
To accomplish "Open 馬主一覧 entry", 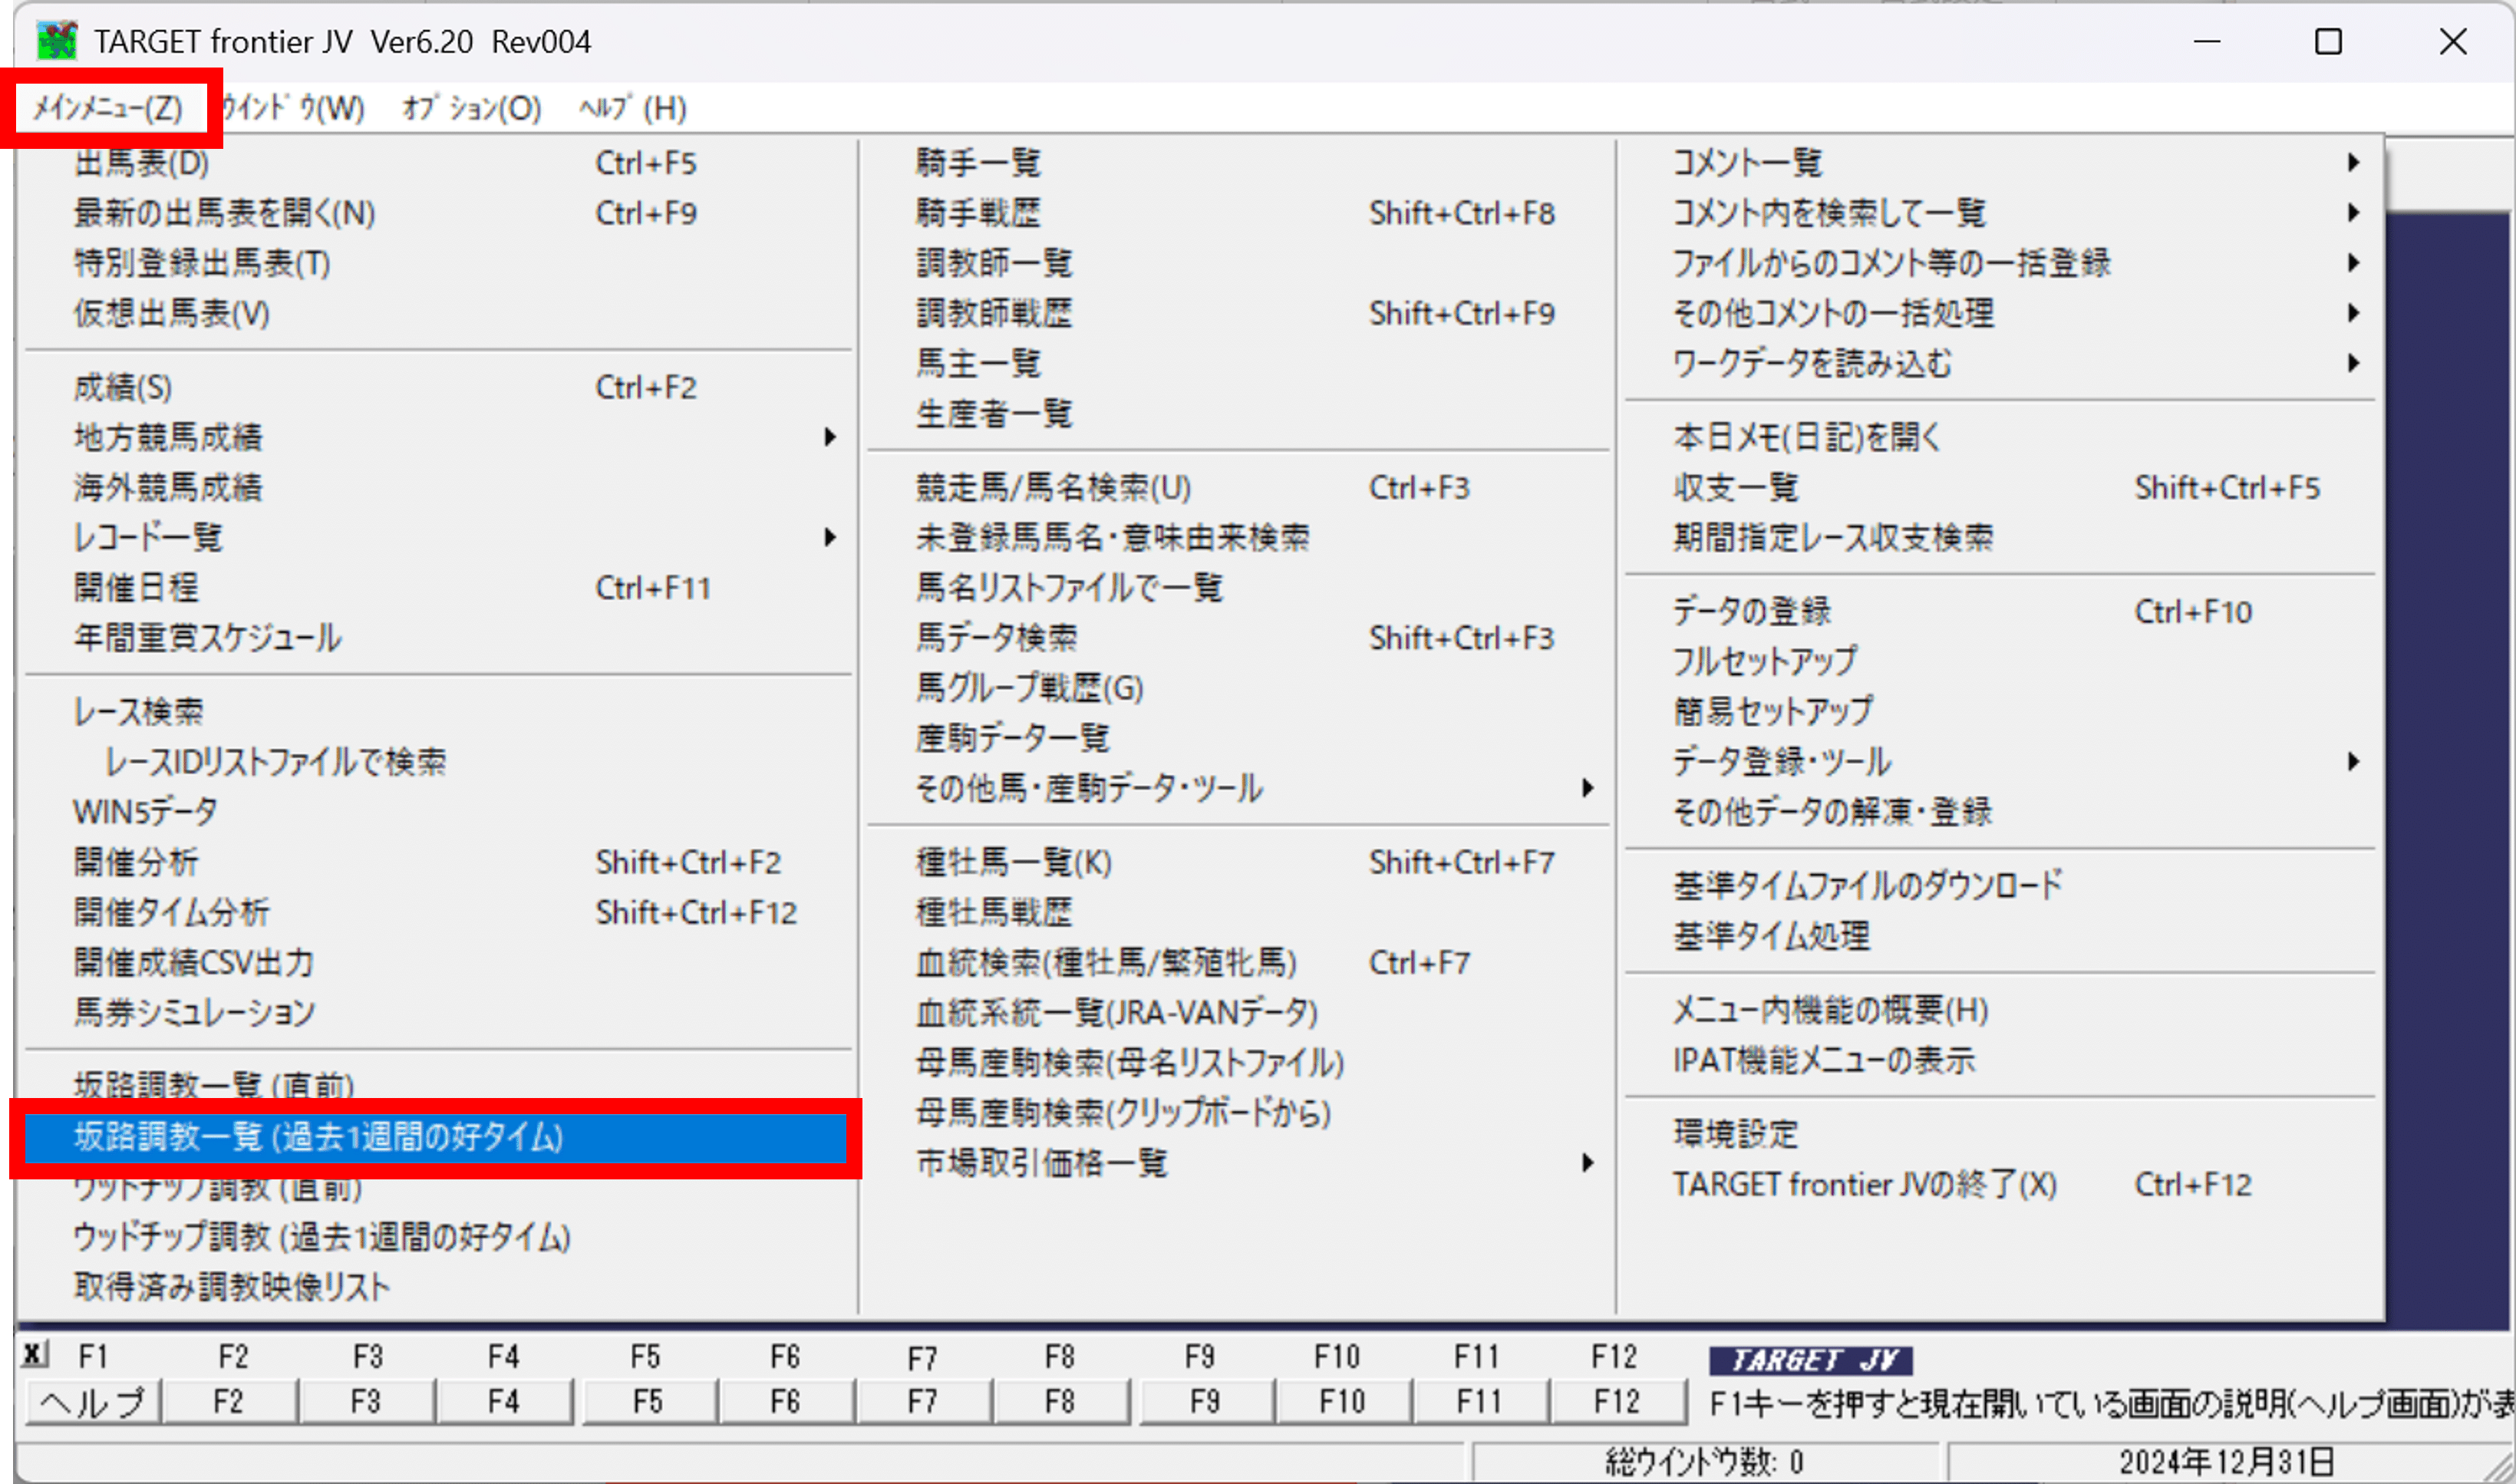I will 1238,363.
